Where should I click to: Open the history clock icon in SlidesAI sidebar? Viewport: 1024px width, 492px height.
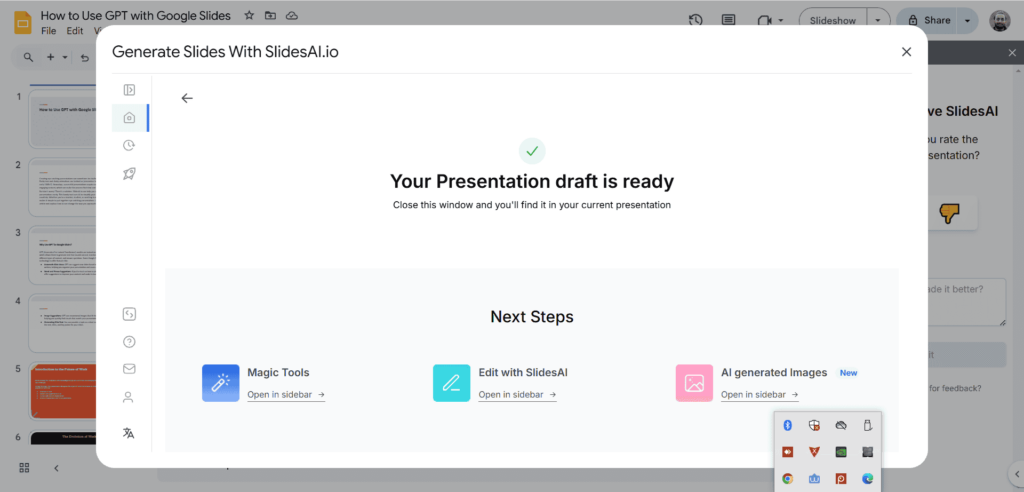(x=129, y=146)
